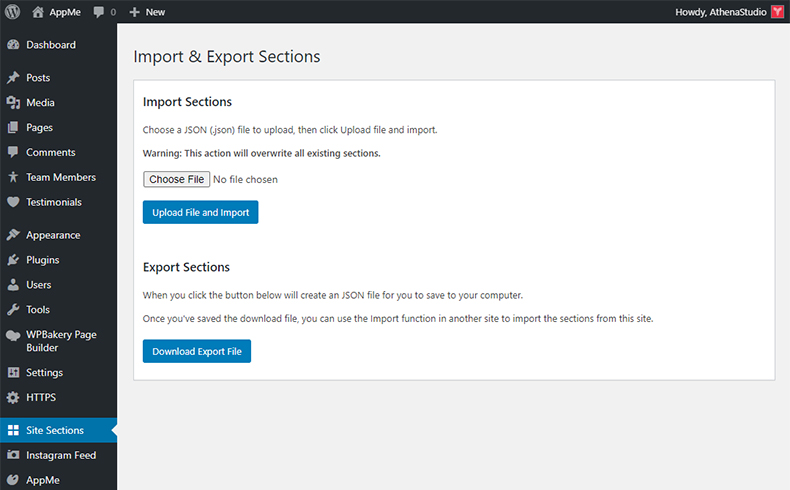Click the overwrite Warning text line
This screenshot has height=490, width=790.
(x=261, y=153)
